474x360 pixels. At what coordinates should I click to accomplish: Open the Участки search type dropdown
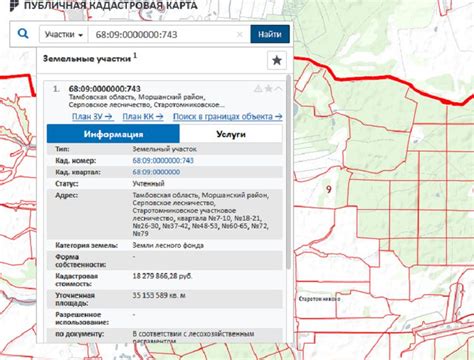64,34
